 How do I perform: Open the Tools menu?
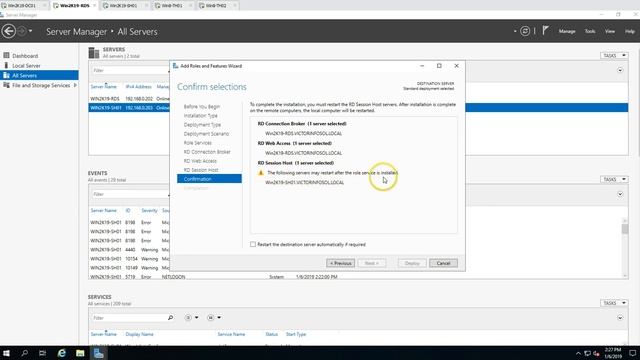tap(590, 31)
